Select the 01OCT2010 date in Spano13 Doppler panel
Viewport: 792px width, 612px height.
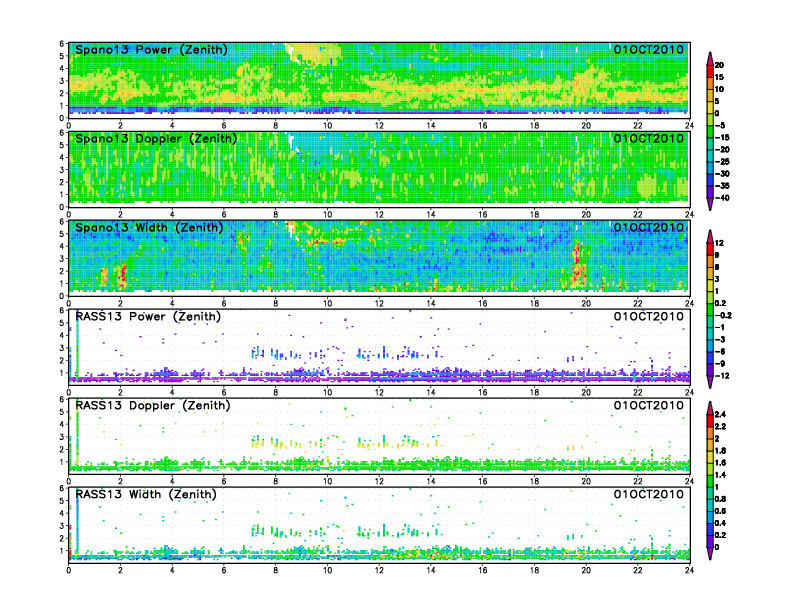pos(649,139)
